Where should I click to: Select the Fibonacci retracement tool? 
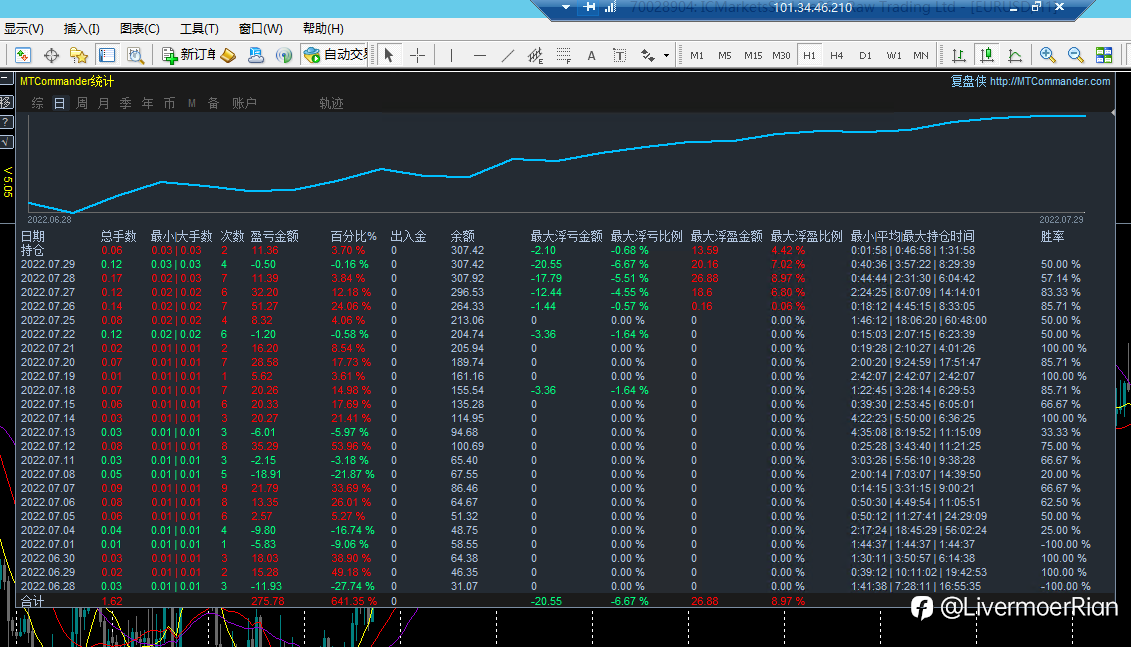pyautogui.click(x=564, y=56)
